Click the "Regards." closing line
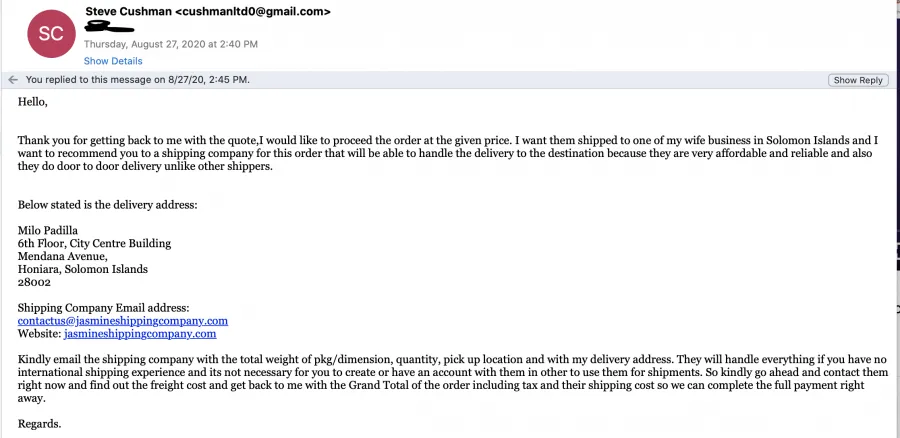 [40, 424]
